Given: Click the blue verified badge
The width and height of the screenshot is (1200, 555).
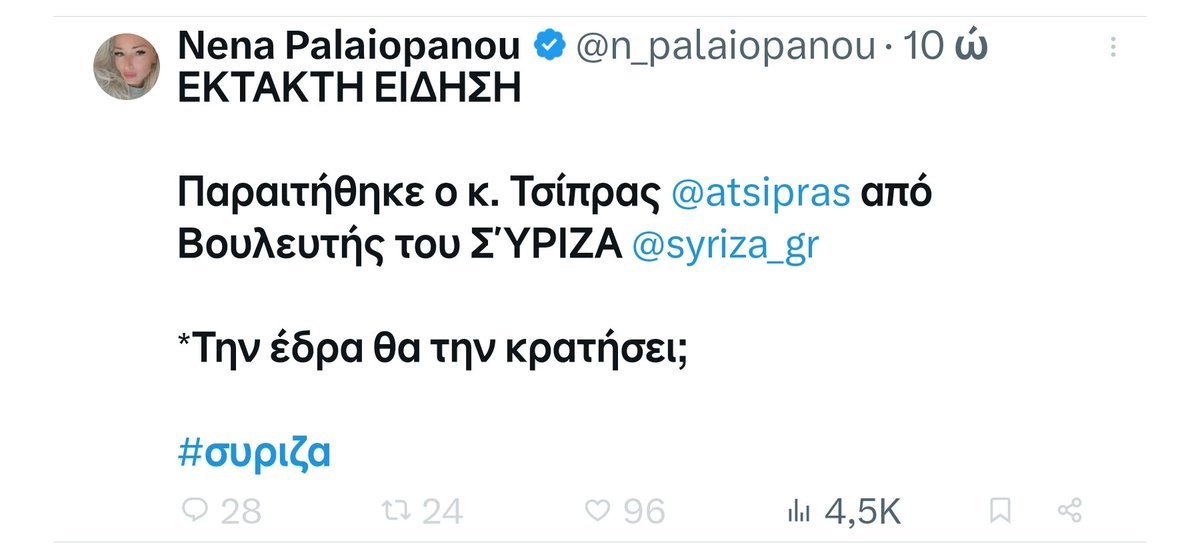Looking at the screenshot, I should pyautogui.click(x=551, y=45).
